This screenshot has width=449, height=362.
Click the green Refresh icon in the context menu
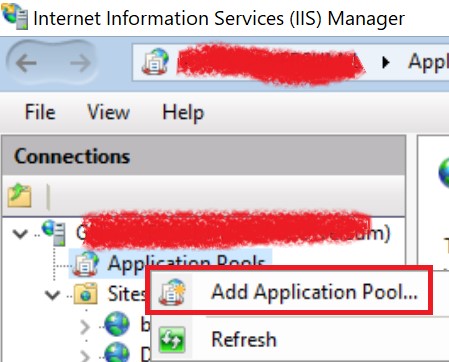[x=172, y=339]
